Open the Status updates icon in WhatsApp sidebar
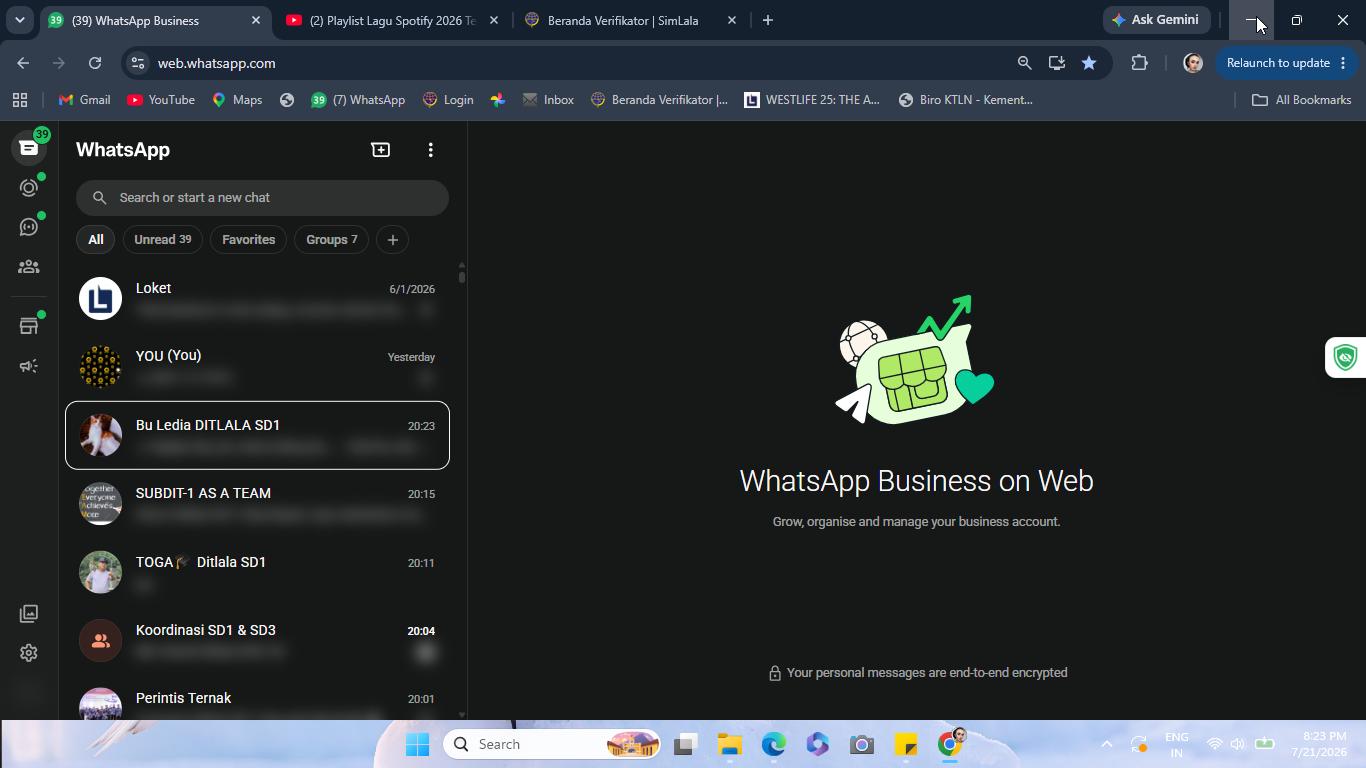 (x=29, y=188)
